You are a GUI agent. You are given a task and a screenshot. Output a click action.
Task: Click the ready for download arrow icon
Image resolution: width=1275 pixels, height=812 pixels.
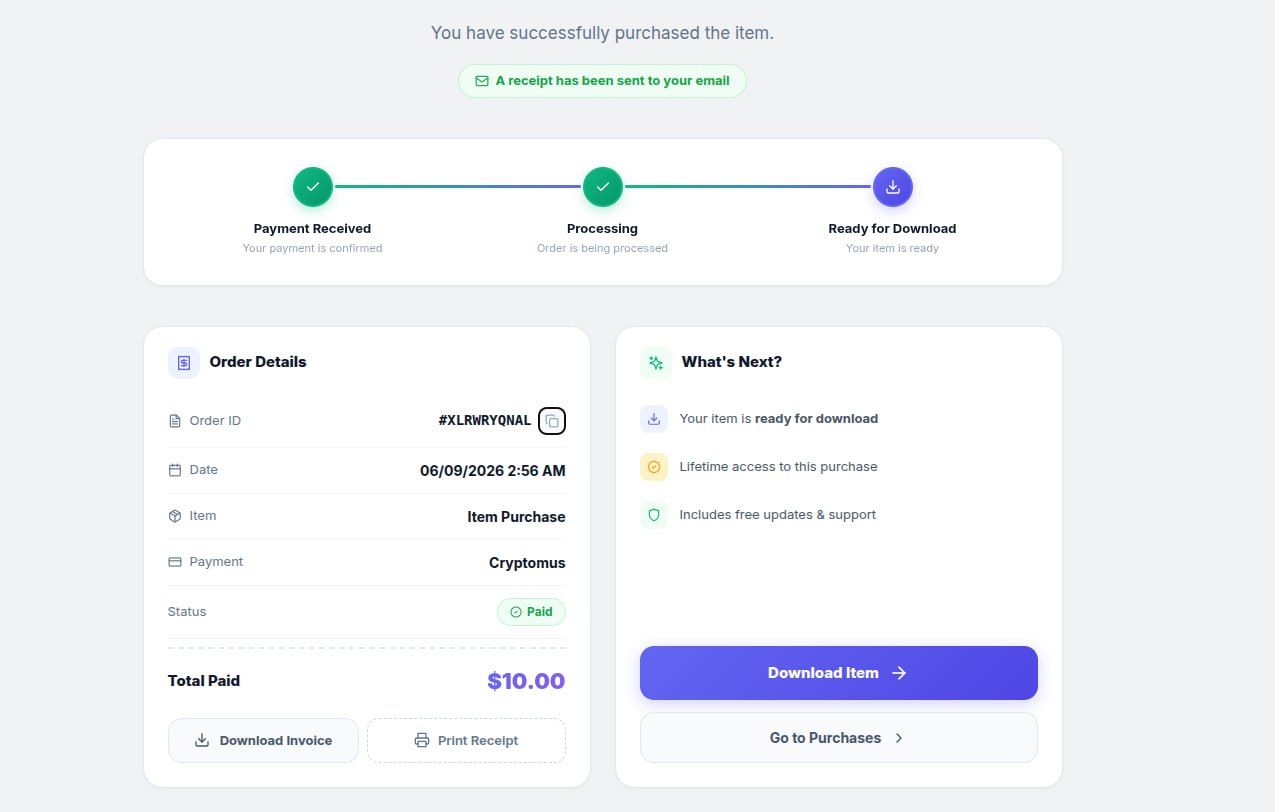click(654, 419)
